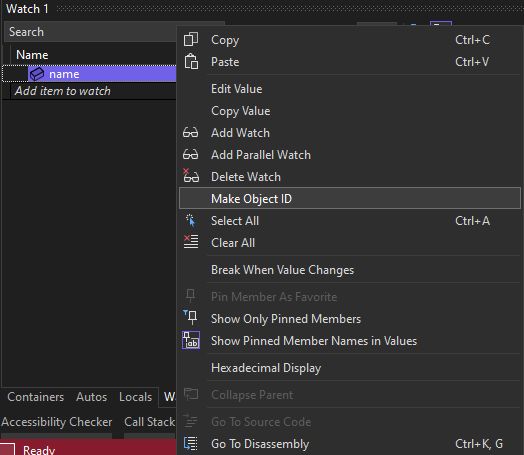524x455 pixels.
Task: Click the object icon beside the name watch item
Action: coord(36,74)
